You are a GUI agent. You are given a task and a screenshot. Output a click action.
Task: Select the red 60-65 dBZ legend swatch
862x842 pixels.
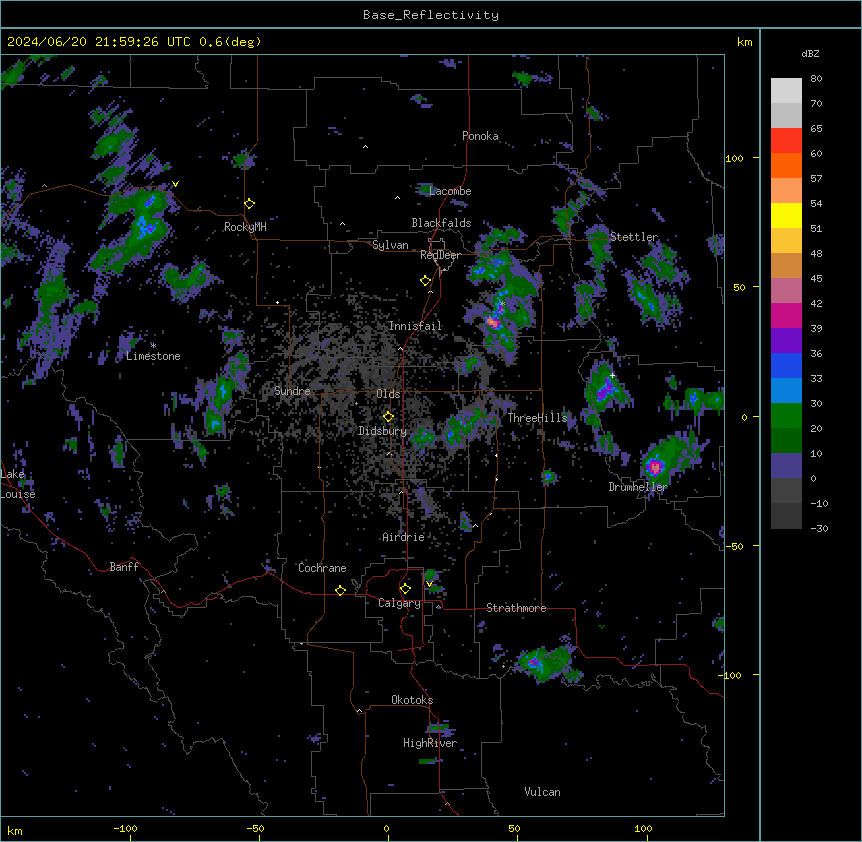(x=786, y=141)
